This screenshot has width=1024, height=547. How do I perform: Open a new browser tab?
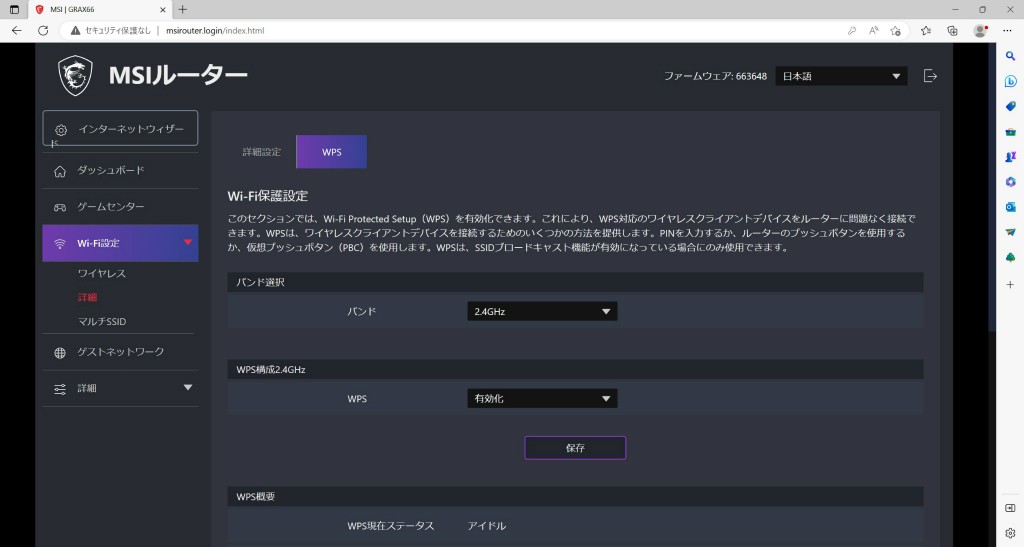pos(183,10)
